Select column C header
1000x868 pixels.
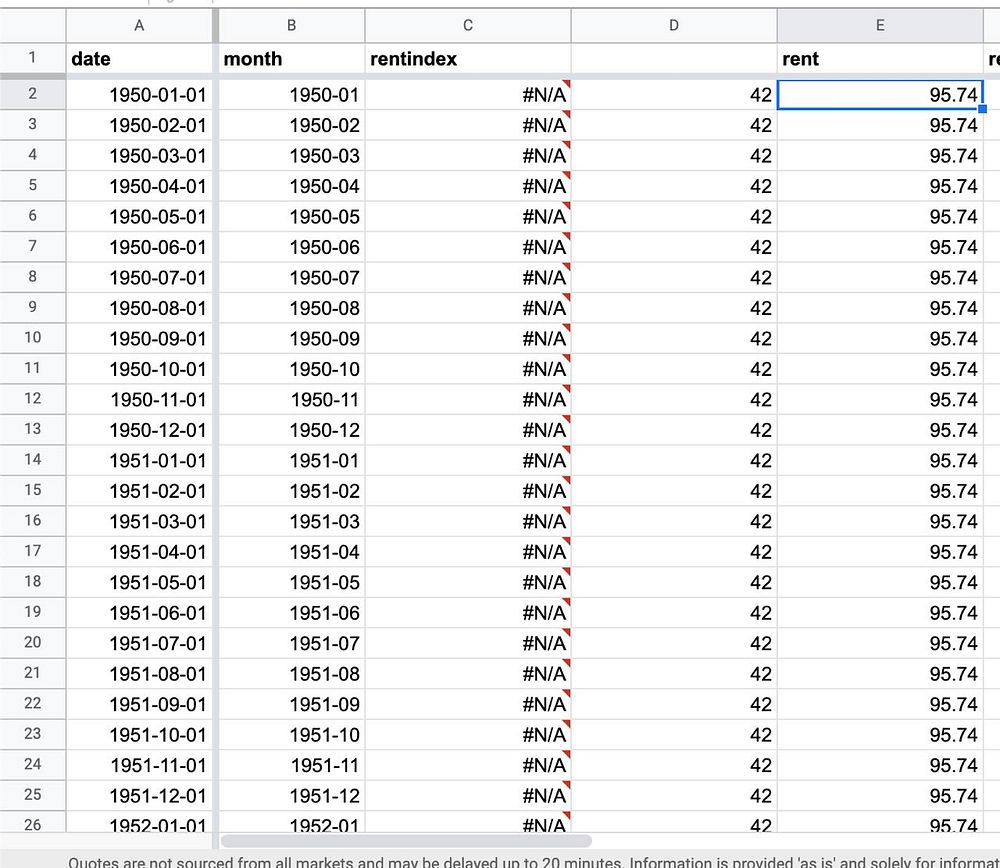tap(467, 26)
